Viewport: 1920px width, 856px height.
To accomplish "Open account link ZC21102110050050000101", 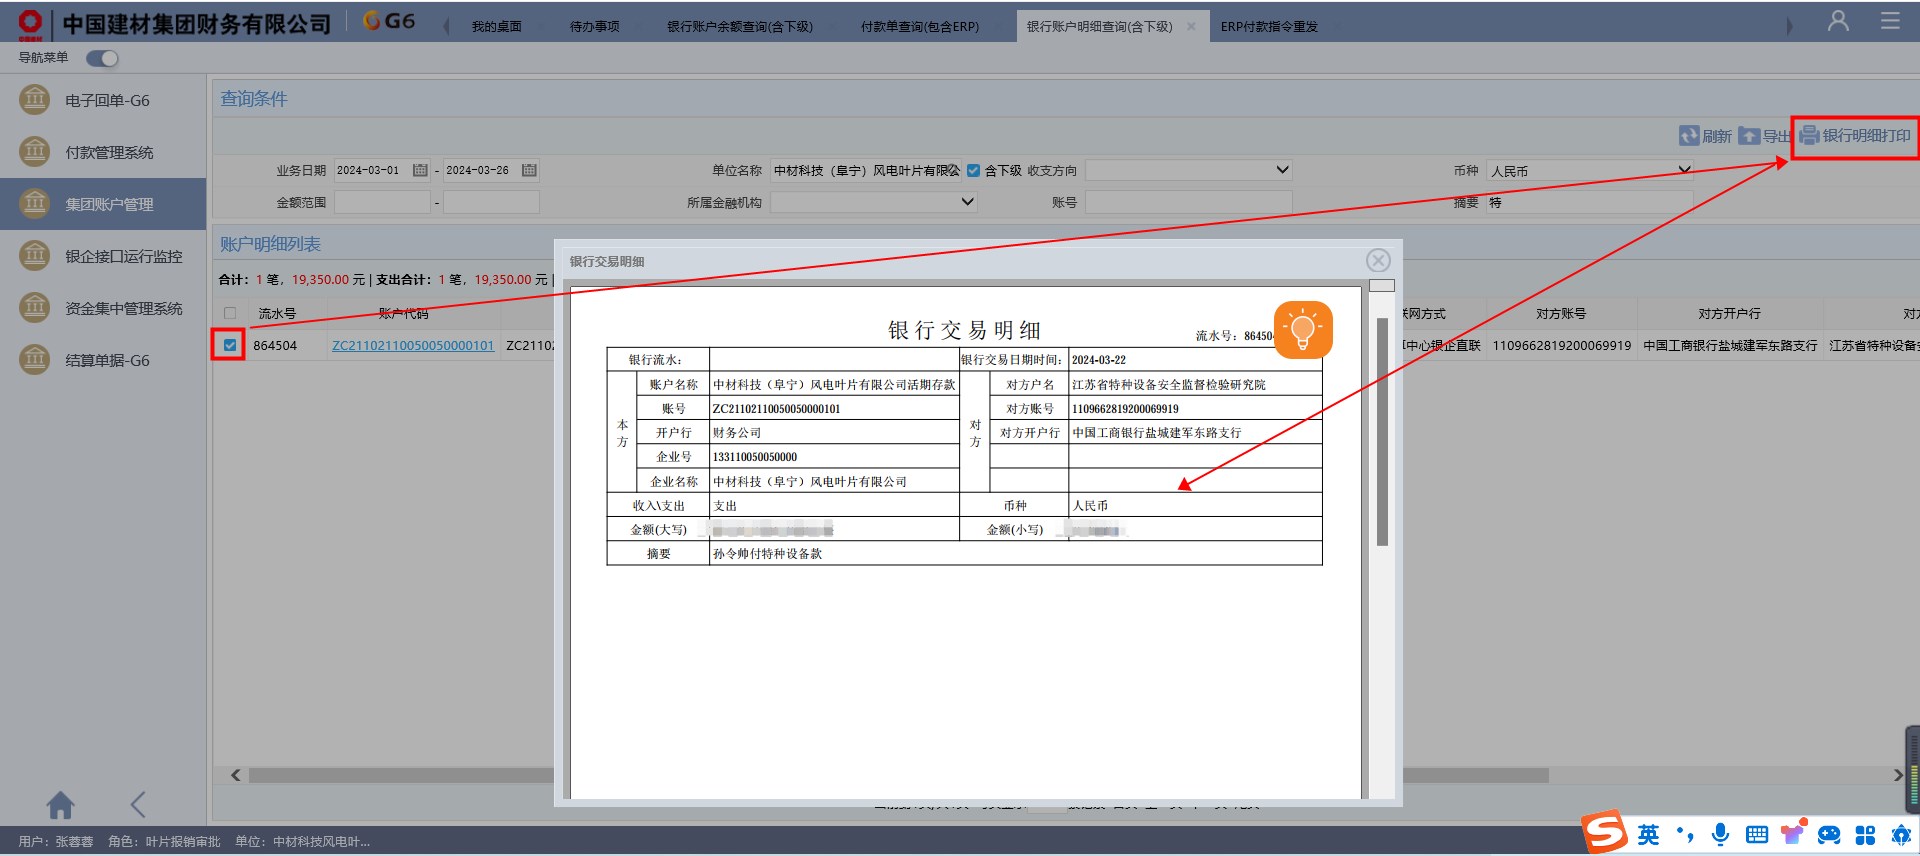I will [x=413, y=345].
